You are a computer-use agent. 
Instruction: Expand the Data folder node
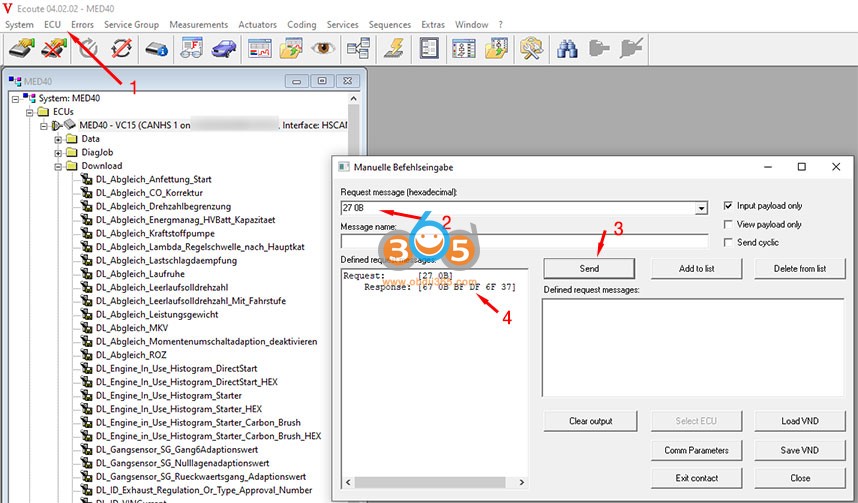tap(58, 139)
